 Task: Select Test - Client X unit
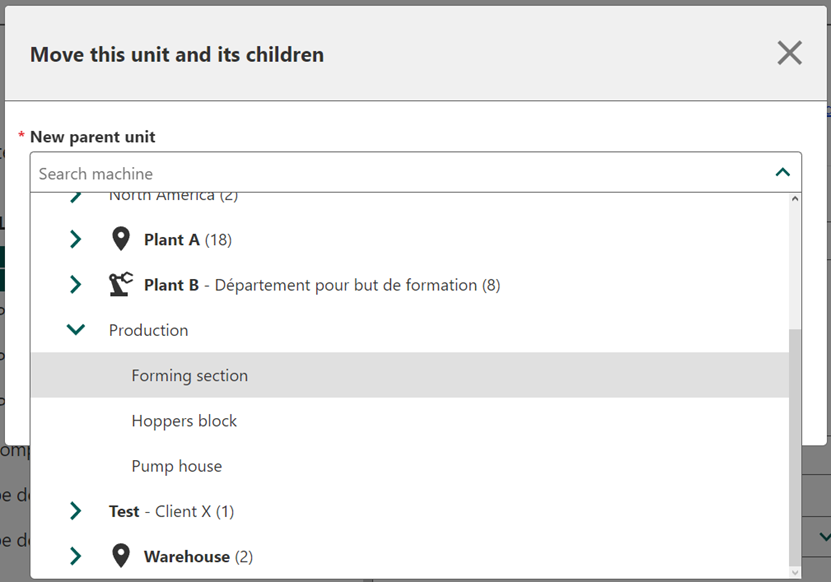point(171,511)
